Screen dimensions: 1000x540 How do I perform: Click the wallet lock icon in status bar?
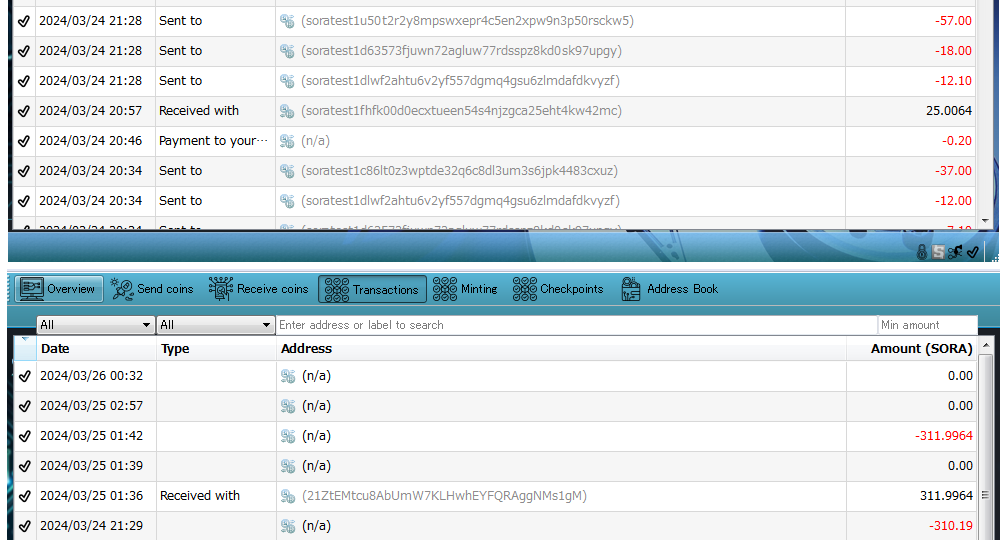[x=922, y=252]
